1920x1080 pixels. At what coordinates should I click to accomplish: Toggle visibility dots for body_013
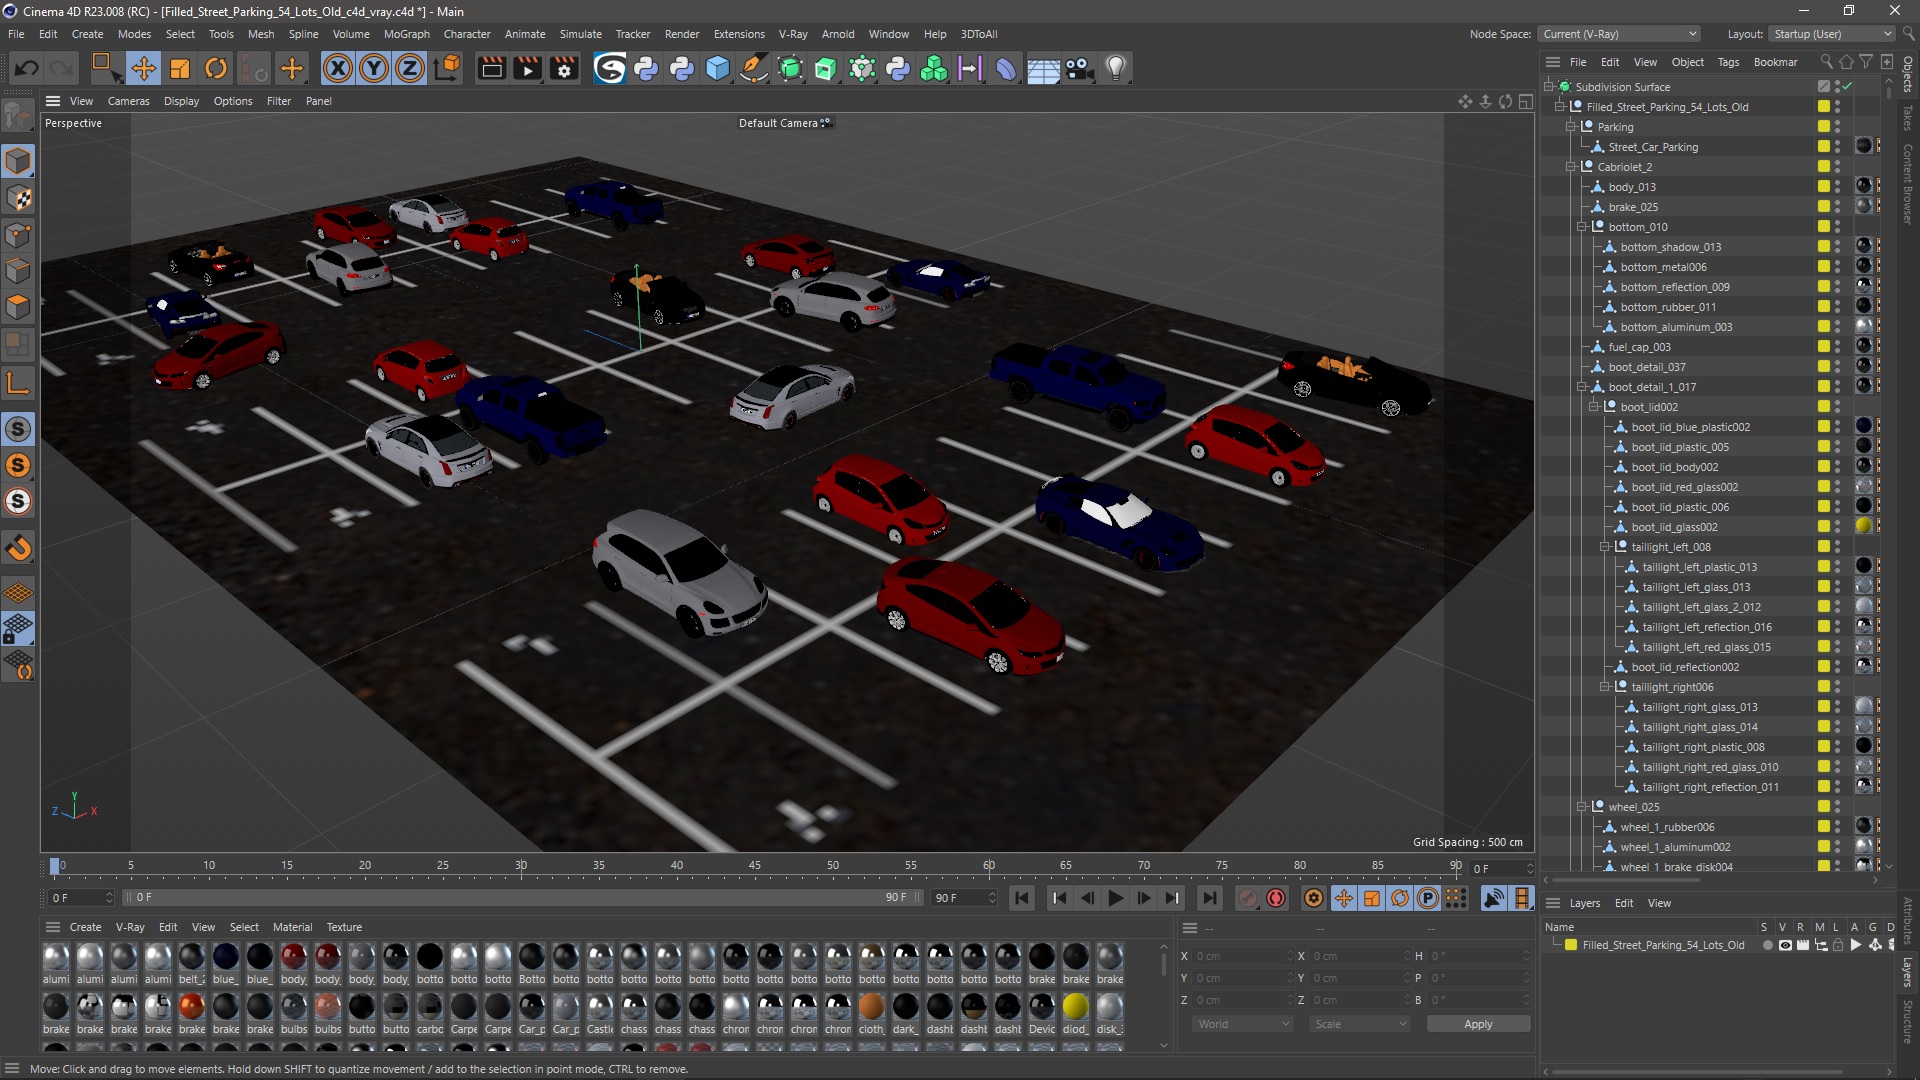(1837, 187)
